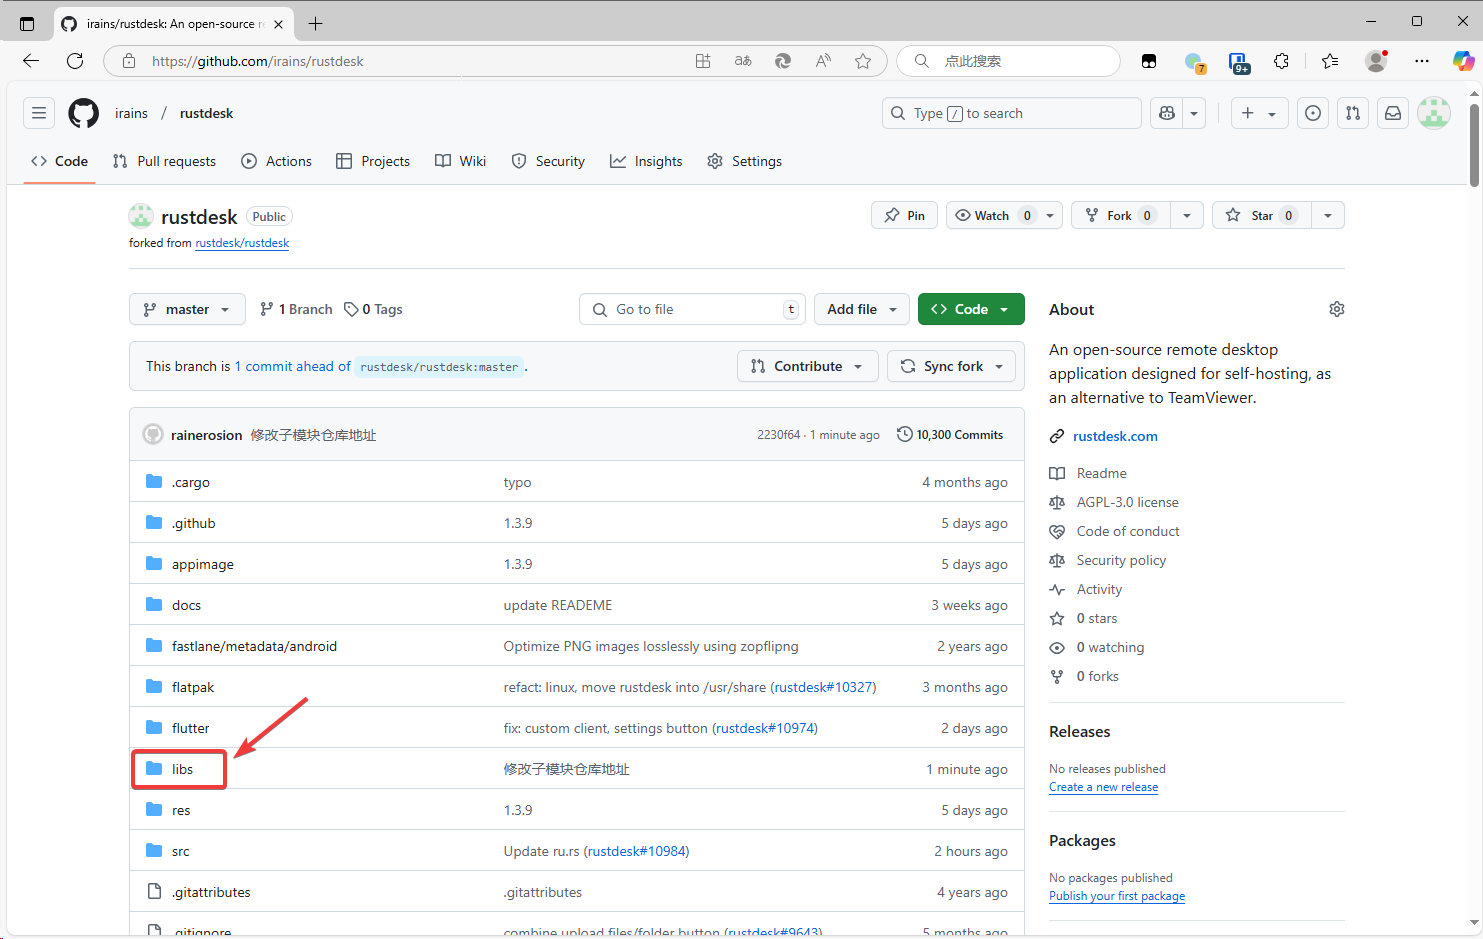The height and width of the screenshot is (939, 1483).
Task: Click the About settings gear icon
Action: pos(1336,309)
